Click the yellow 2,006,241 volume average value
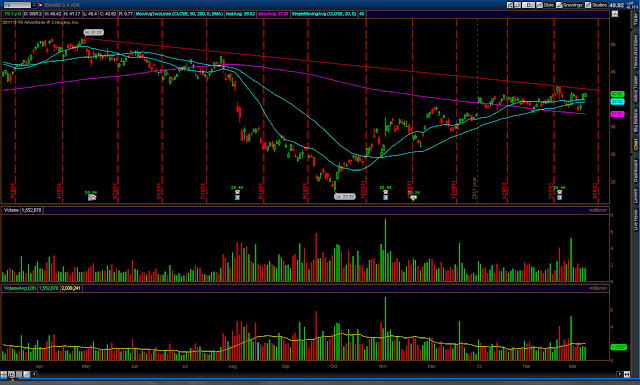640x385 pixels. [x=71, y=288]
